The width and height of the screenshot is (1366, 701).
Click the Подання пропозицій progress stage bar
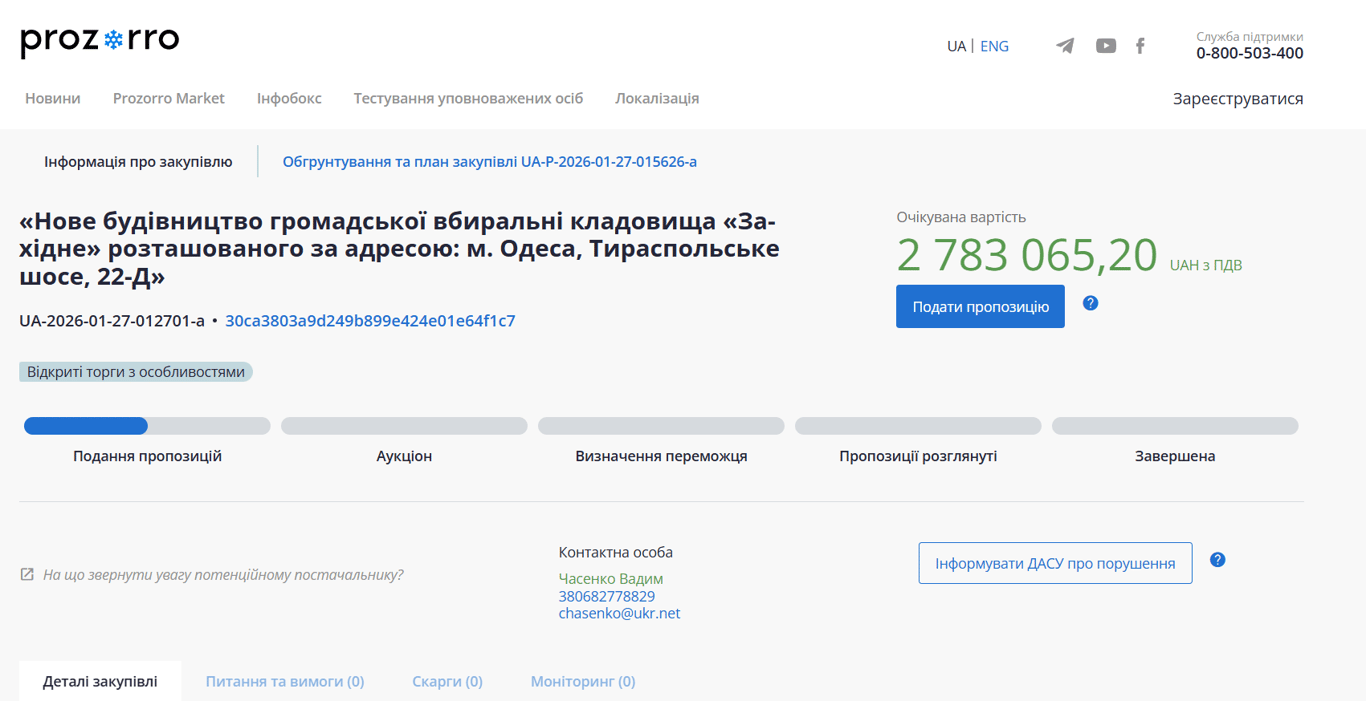pos(146,425)
